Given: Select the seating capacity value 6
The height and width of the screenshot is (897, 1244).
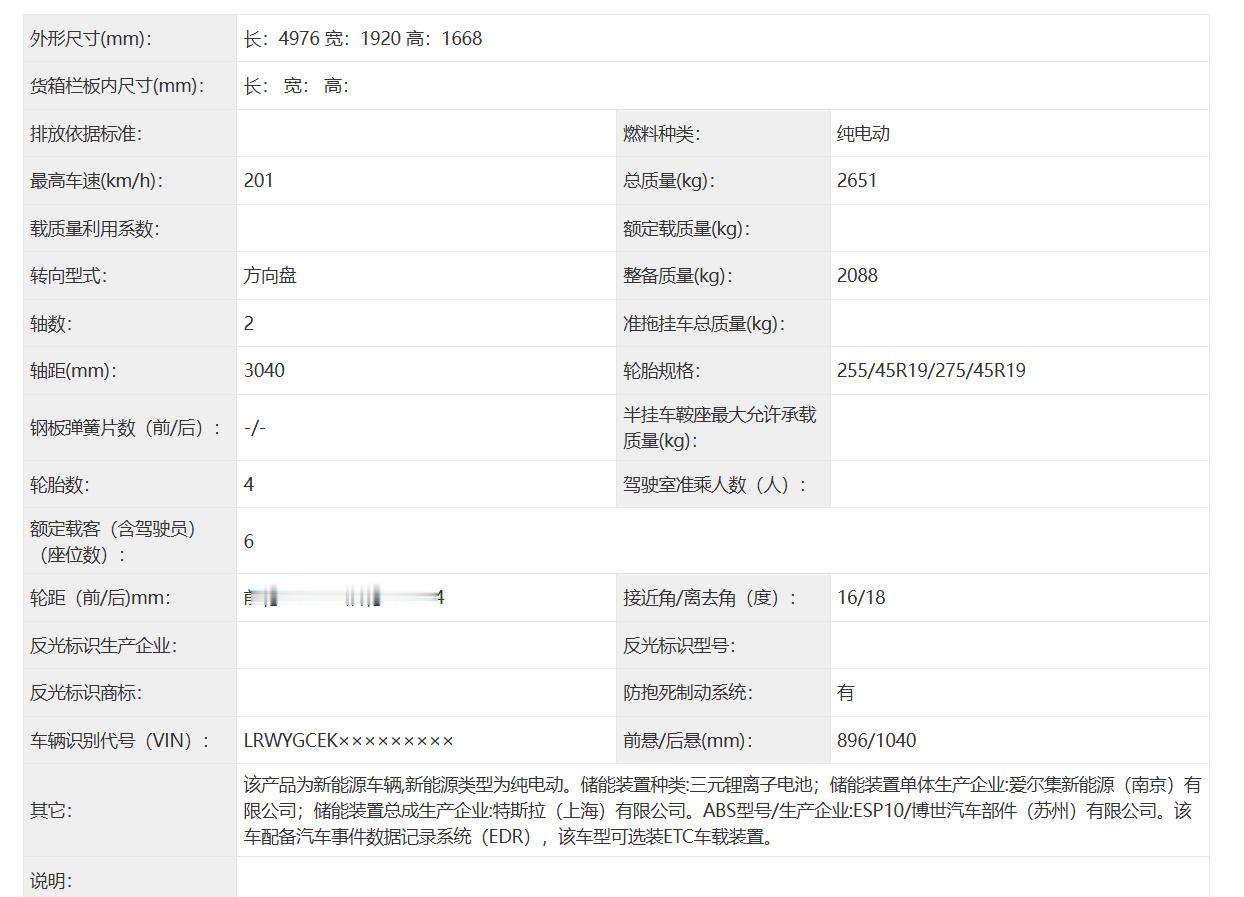Looking at the screenshot, I should click(x=249, y=541).
